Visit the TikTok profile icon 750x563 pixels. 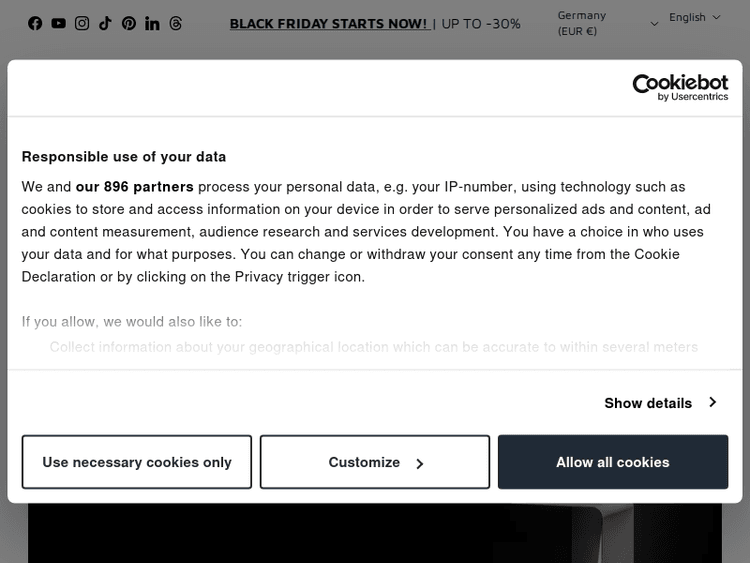pyautogui.click(x=105, y=23)
